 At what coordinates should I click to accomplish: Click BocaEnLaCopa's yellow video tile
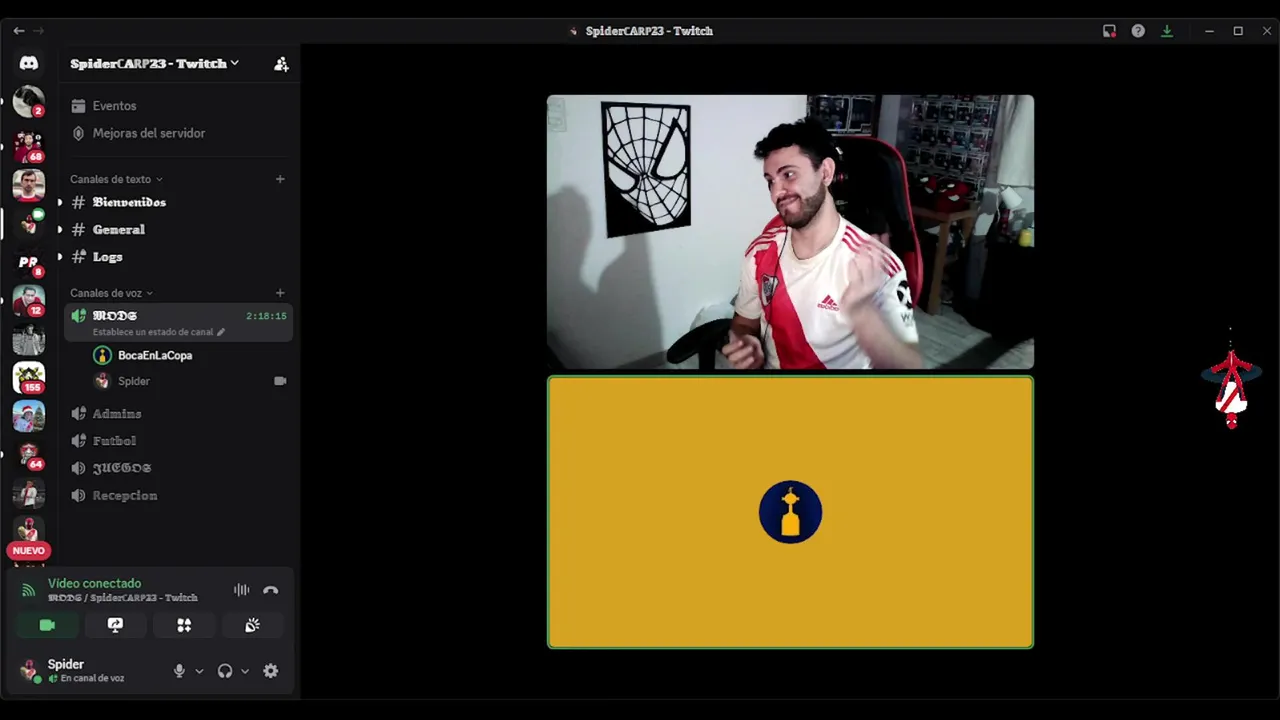(790, 512)
